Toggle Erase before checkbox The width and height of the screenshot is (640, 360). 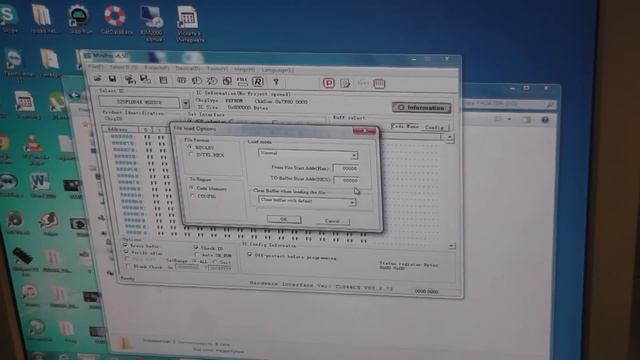click(x=125, y=245)
